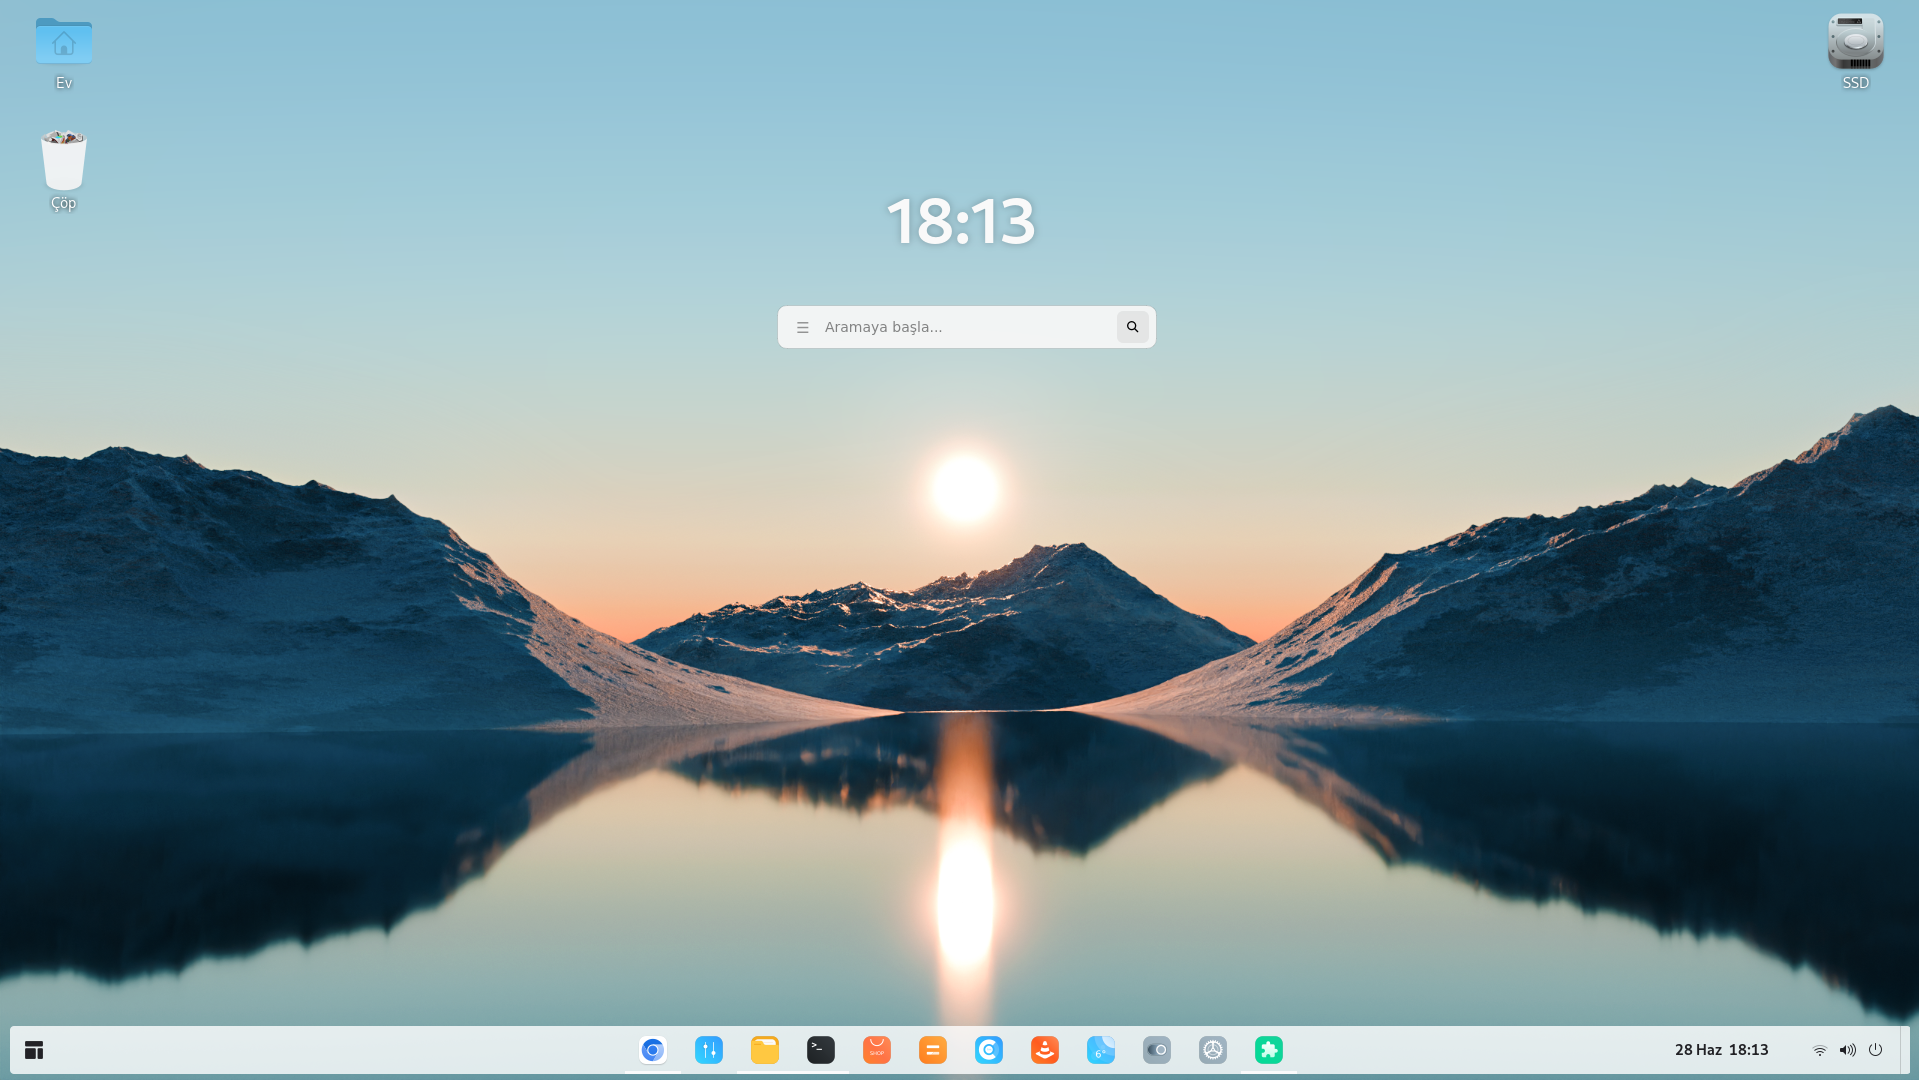Image resolution: width=1919 pixels, height=1080 pixels.
Task: Open system settings gear in dock
Action: coord(1213,1050)
